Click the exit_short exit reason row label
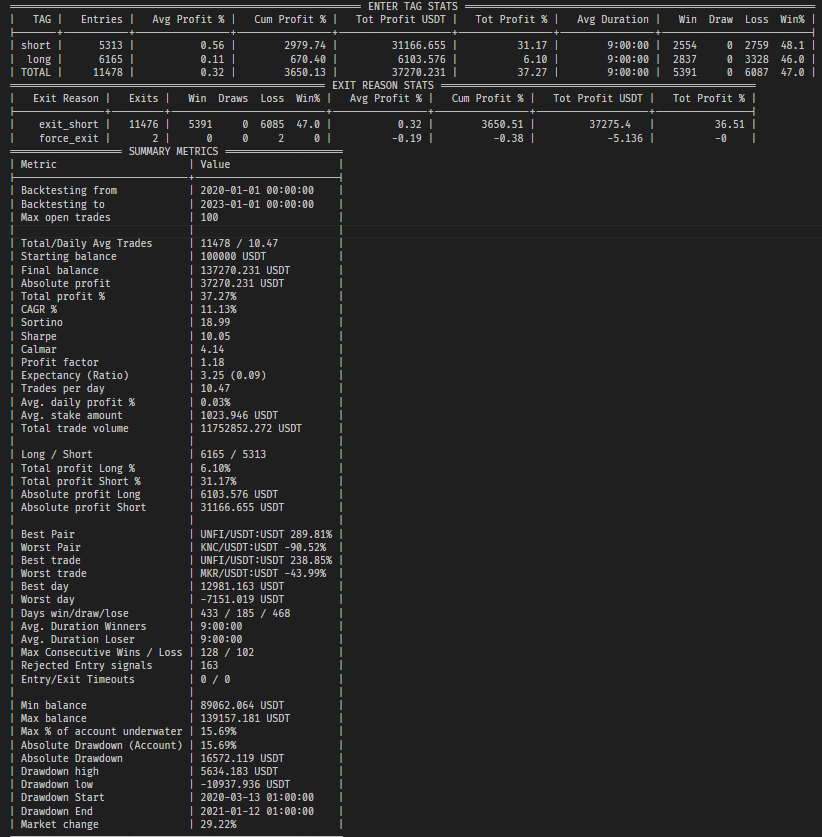The height and width of the screenshot is (837, 822). coord(69,124)
